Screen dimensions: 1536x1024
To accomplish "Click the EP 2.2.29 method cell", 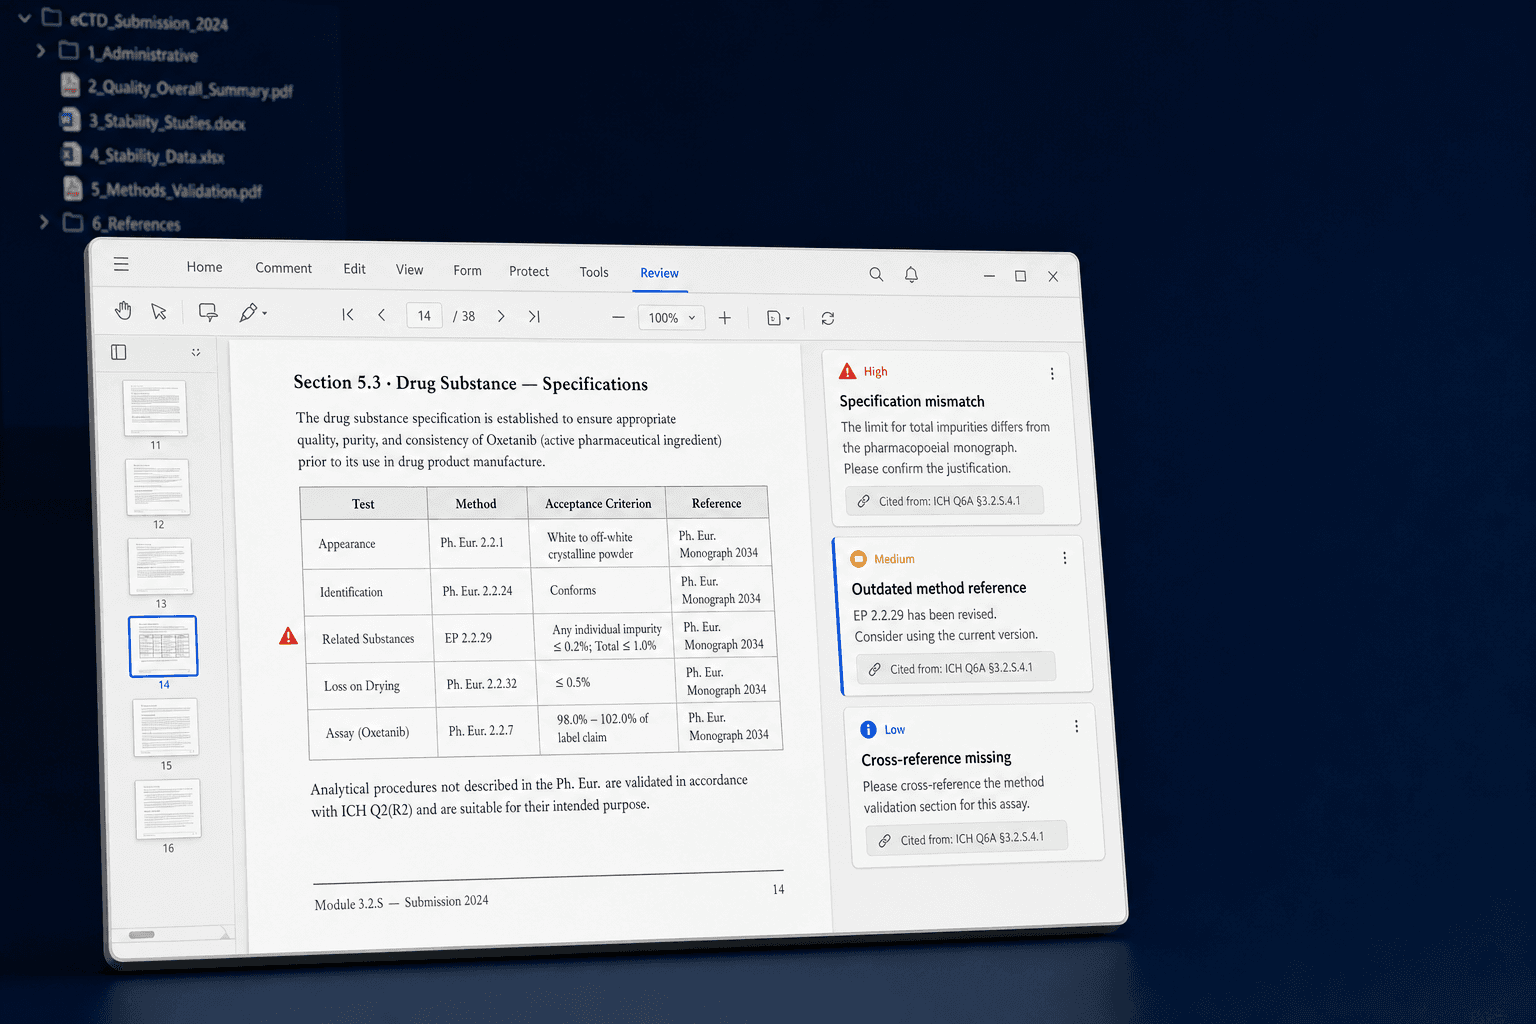I will click(484, 637).
